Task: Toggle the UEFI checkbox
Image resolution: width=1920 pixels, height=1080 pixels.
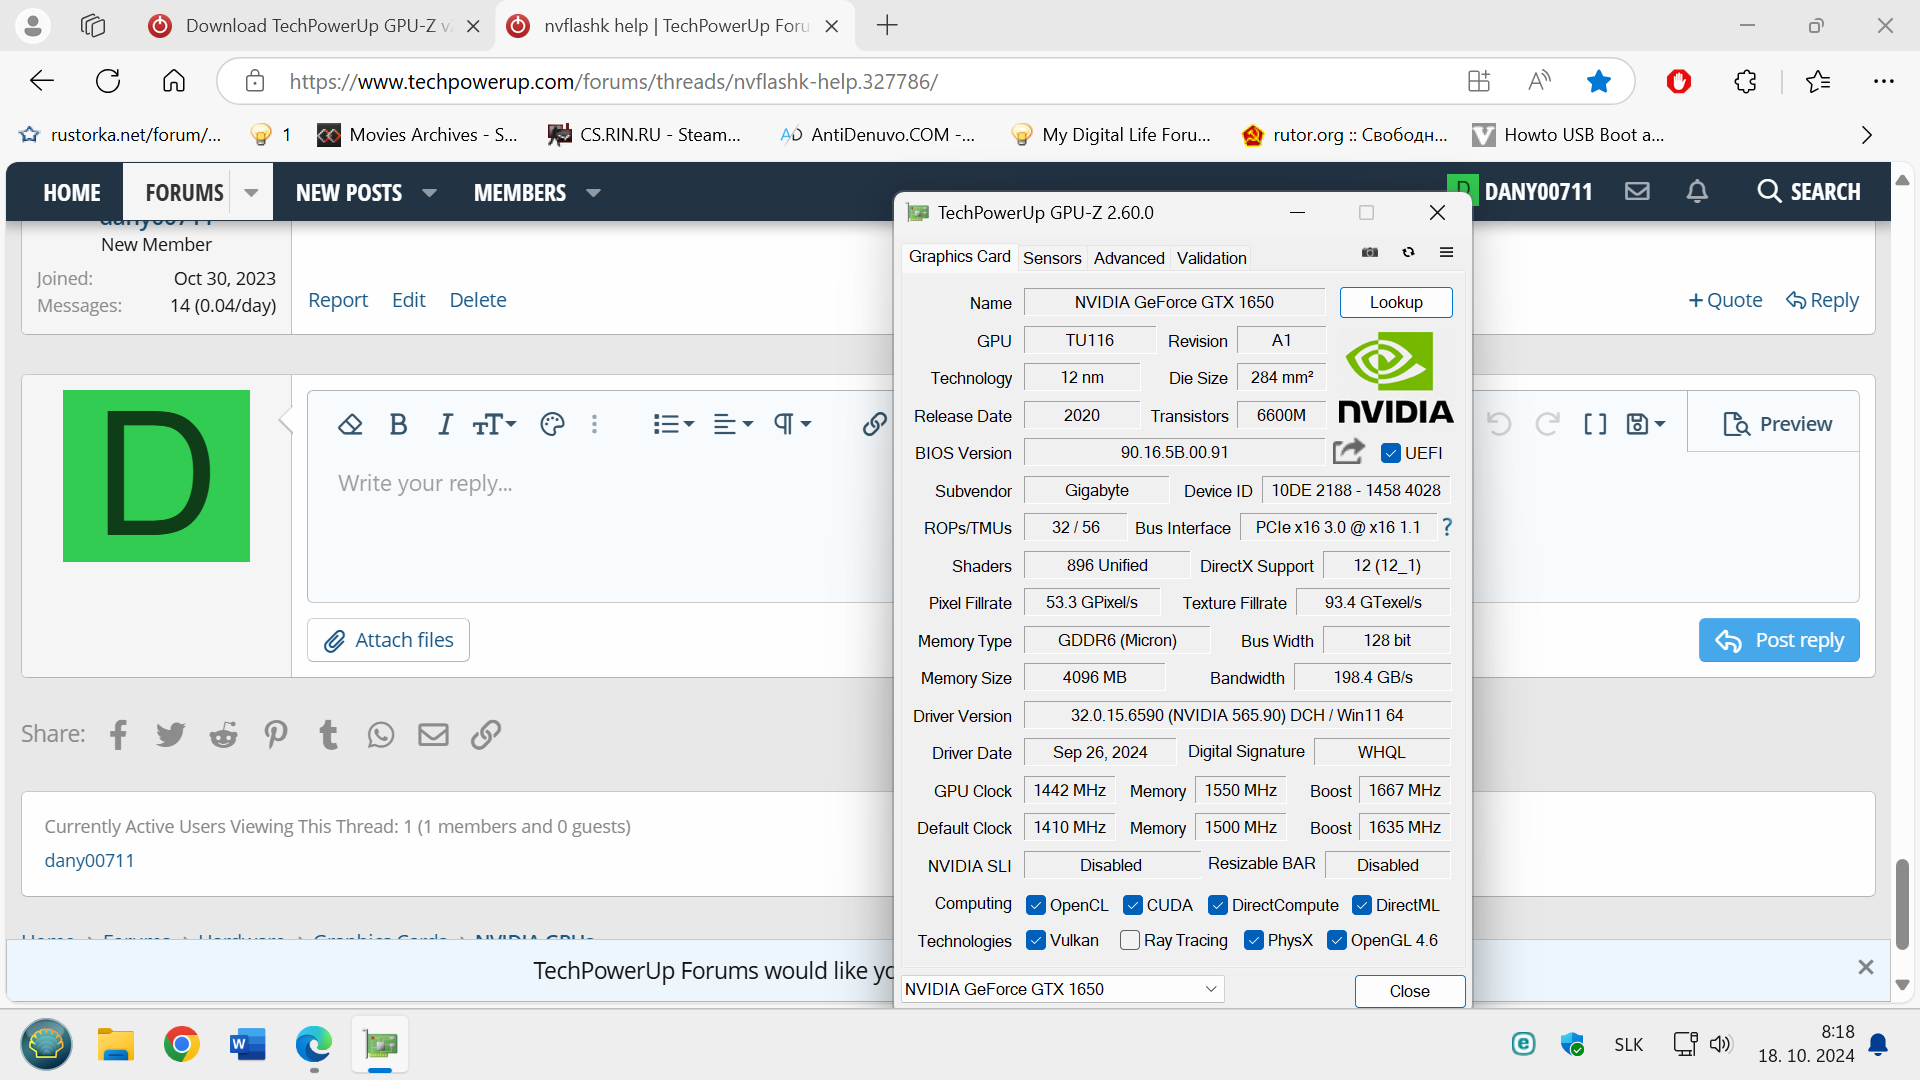Action: click(x=1390, y=453)
